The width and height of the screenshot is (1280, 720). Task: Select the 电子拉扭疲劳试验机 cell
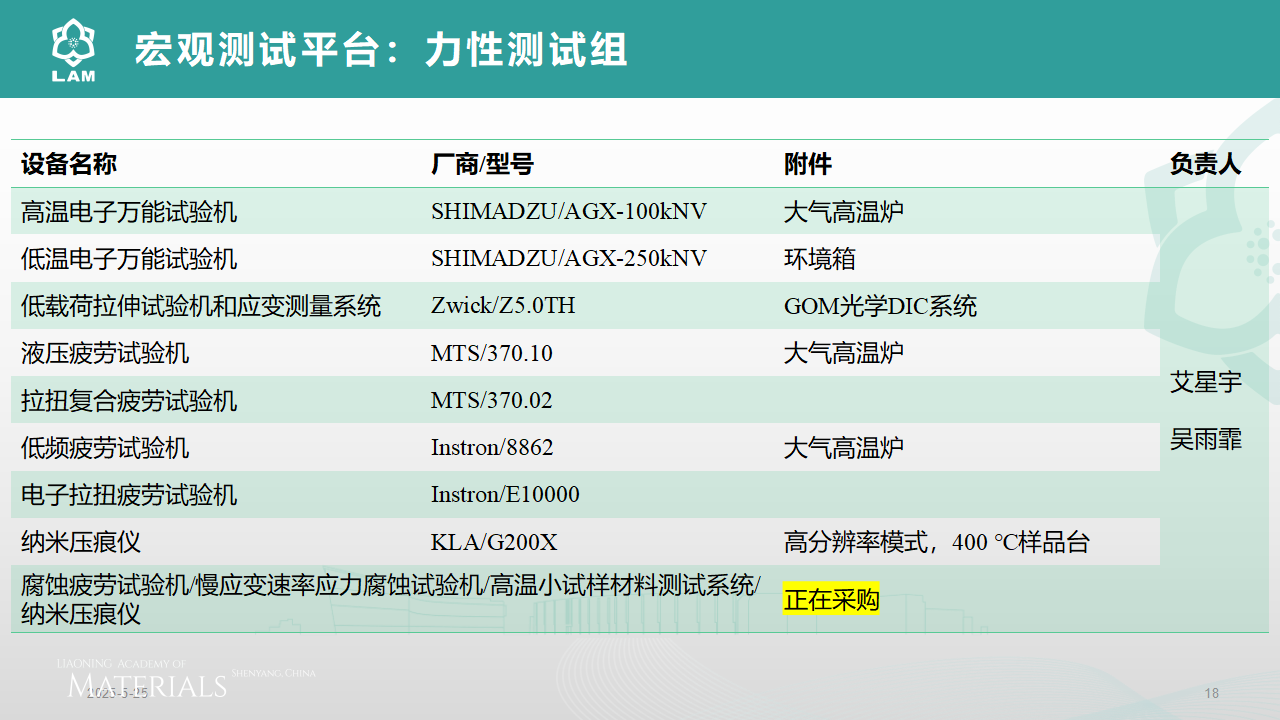pos(129,495)
